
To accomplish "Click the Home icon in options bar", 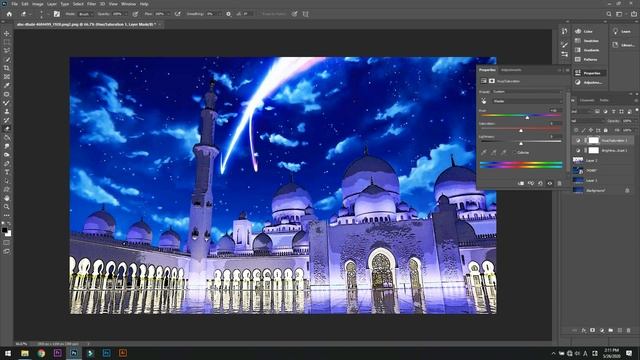I will coord(9,14).
